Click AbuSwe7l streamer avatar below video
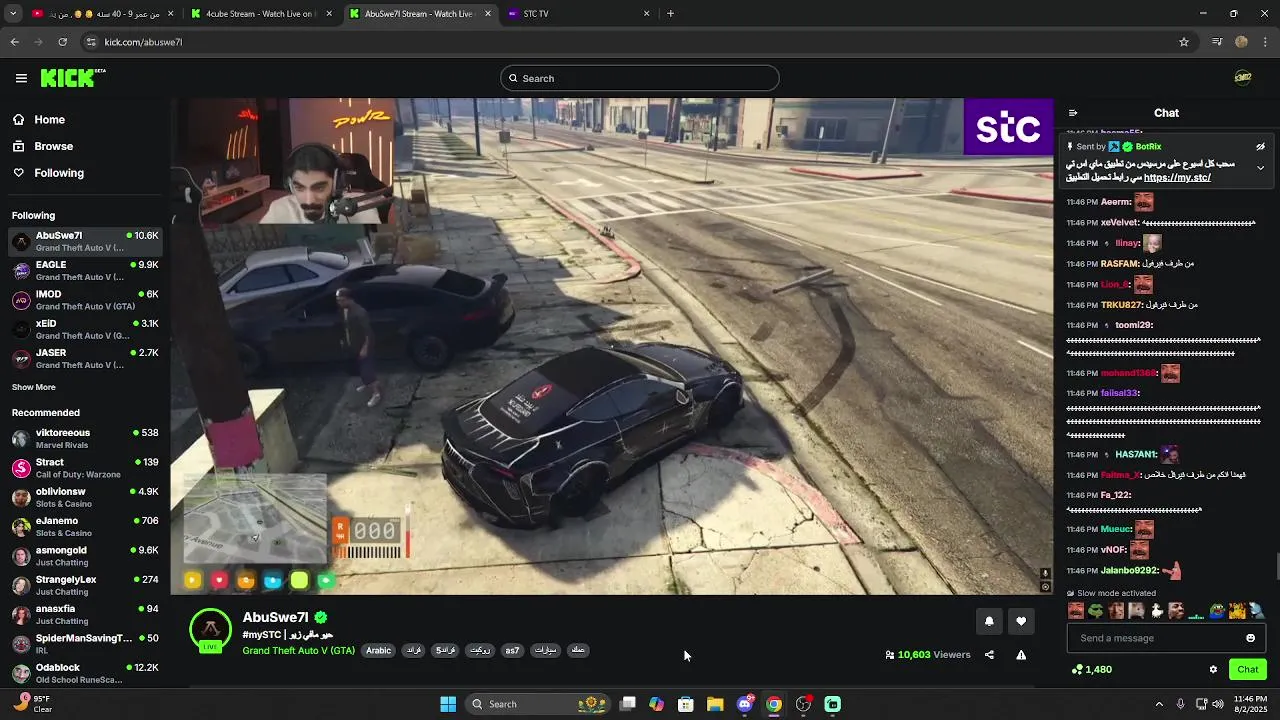The width and height of the screenshot is (1280, 720). [210, 630]
